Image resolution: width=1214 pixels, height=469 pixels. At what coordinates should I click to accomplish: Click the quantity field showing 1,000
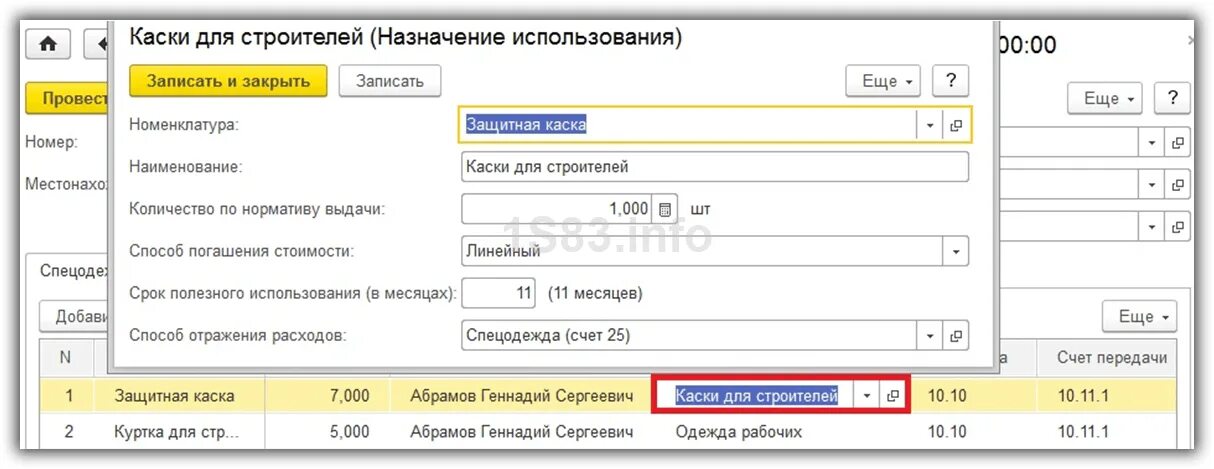(558, 209)
